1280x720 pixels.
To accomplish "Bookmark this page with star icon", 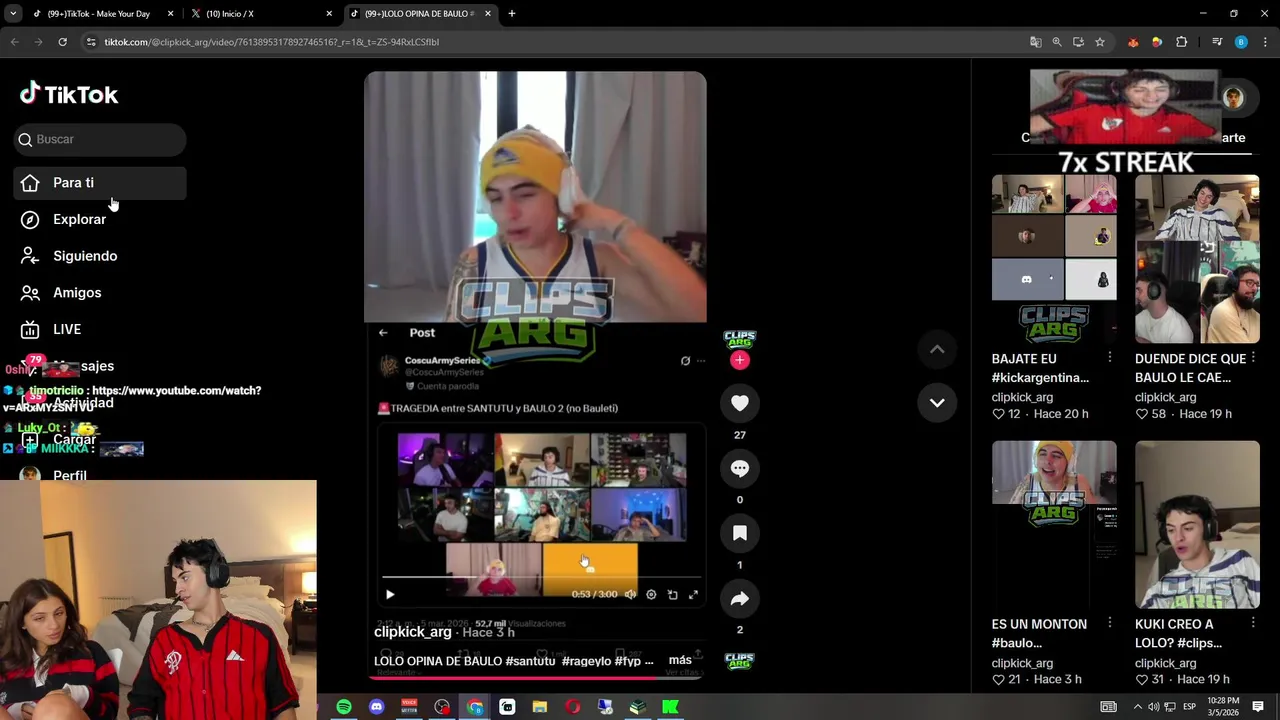I will [1100, 42].
